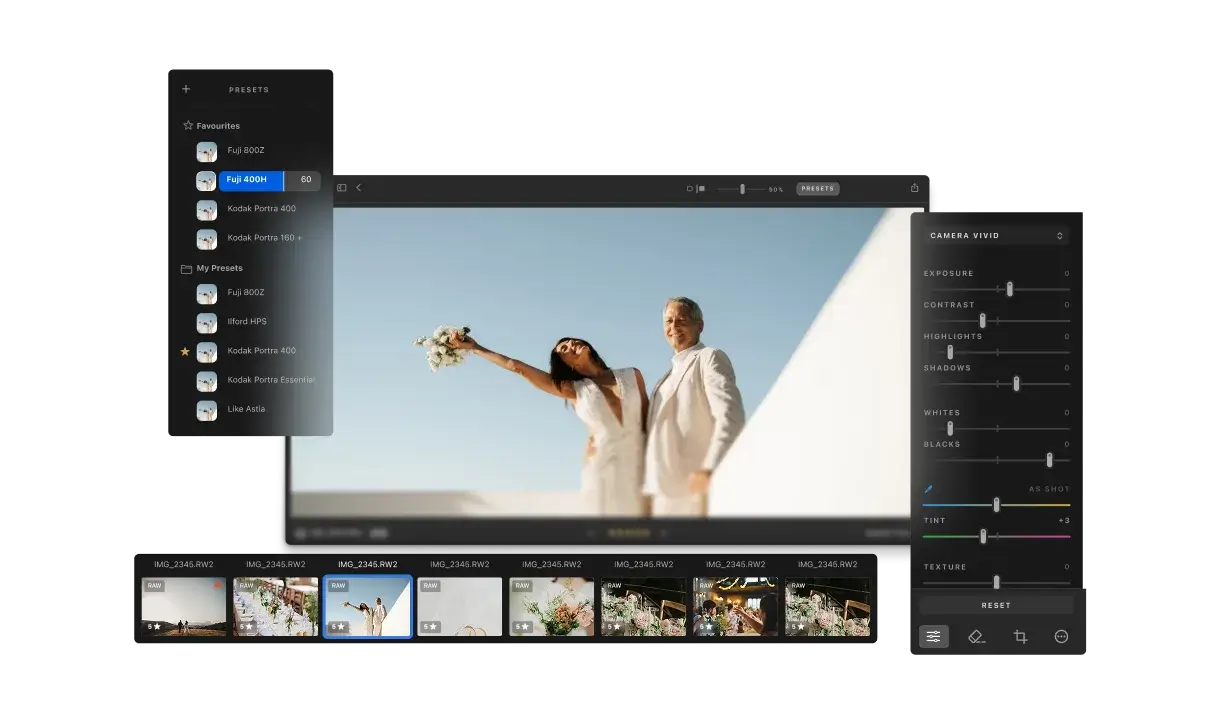Image resolution: width=1215 pixels, height=720 pixels.
Task: Click the Share/Export icon in the toolbar
Action: click(913, 188)
